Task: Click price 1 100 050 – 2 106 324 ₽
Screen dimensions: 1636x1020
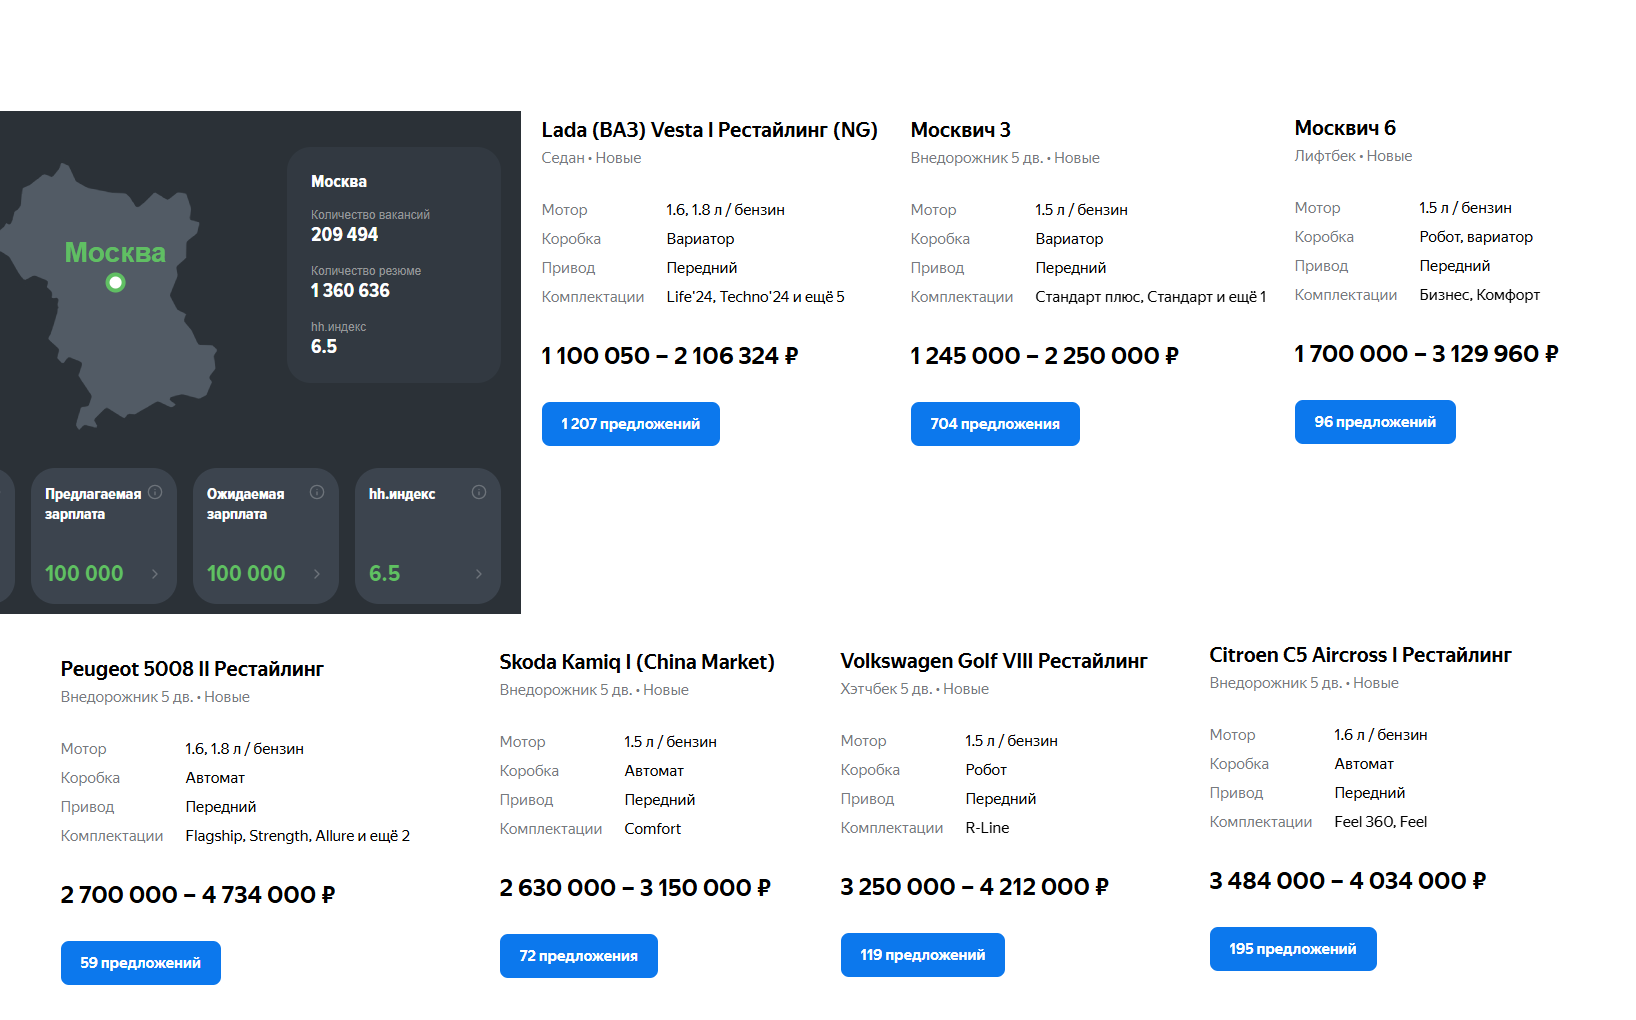Action: [670, 356]
